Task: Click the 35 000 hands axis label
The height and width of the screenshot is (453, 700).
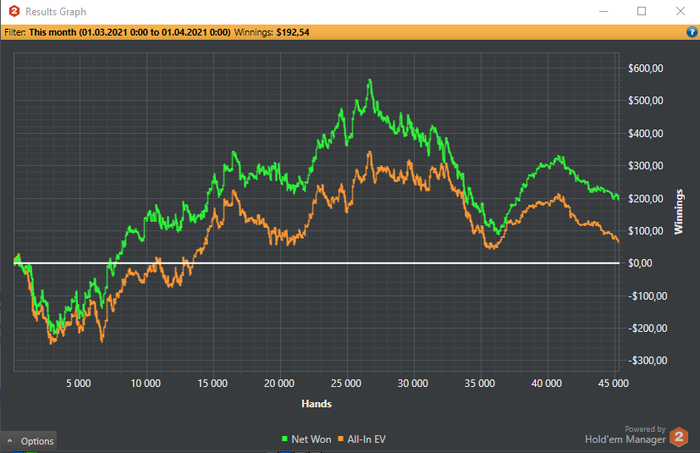Action: coord(480,383)
